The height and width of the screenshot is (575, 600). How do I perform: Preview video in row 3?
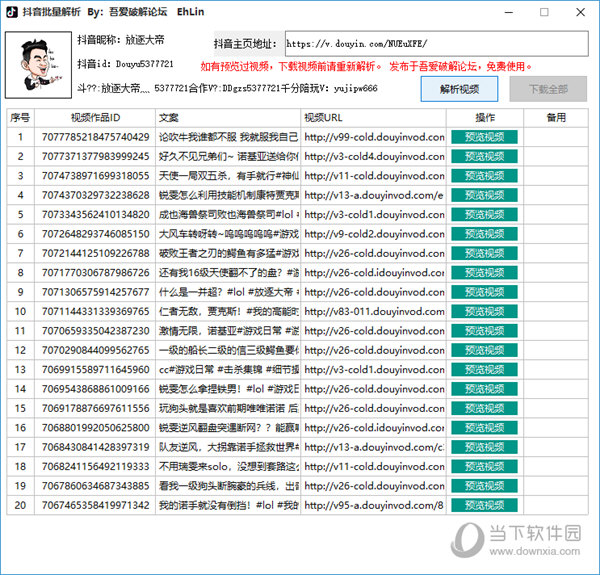[x=484, y=176]
